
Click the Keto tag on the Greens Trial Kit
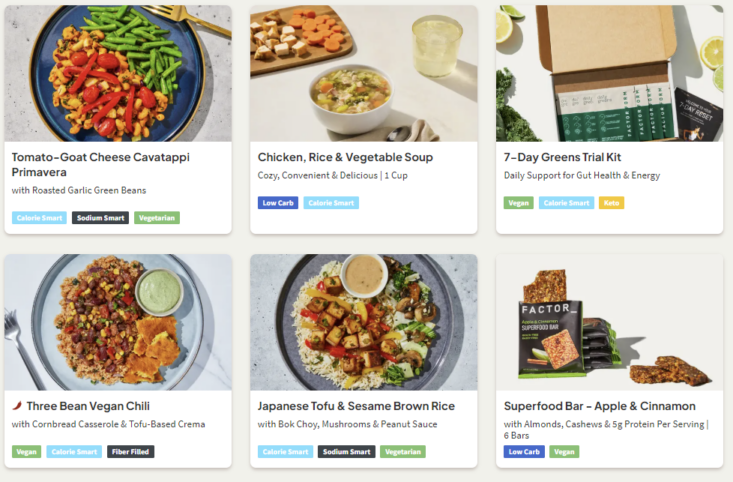click(611, 203)
